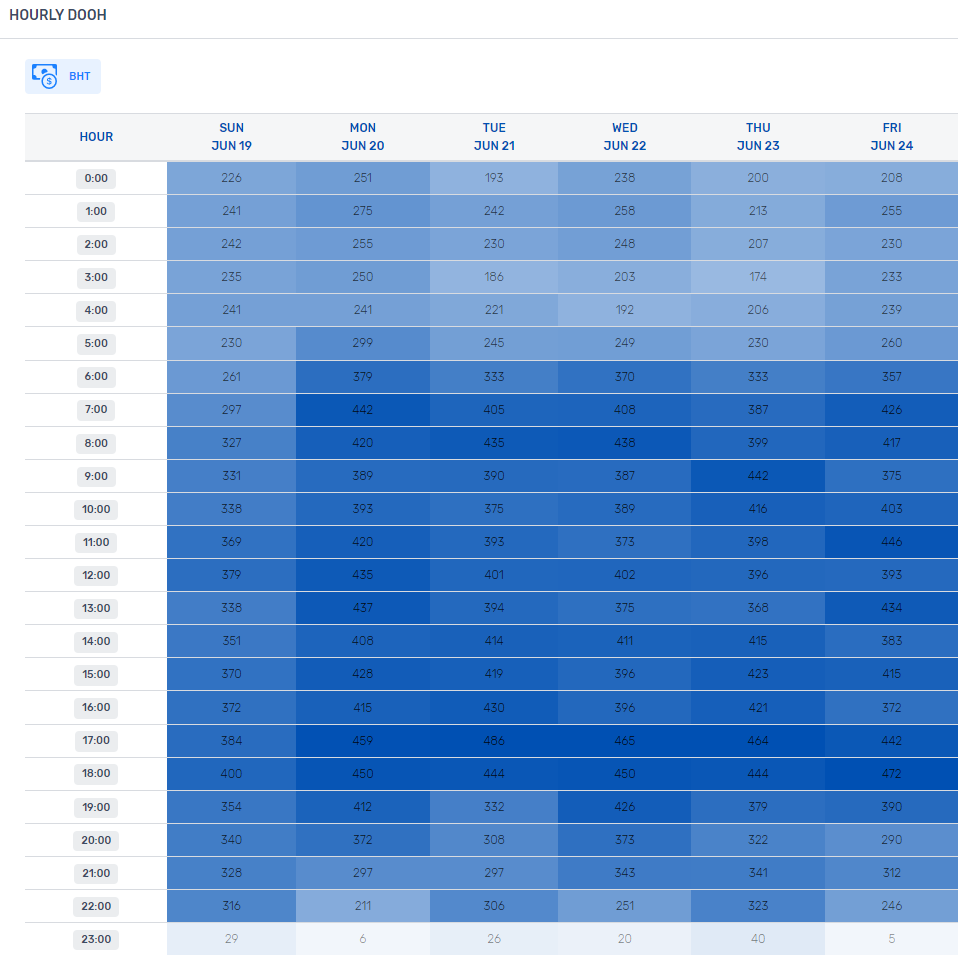
Task: Click the Wednesday 17:00 cell showing 465
Action: click(624, 740)
